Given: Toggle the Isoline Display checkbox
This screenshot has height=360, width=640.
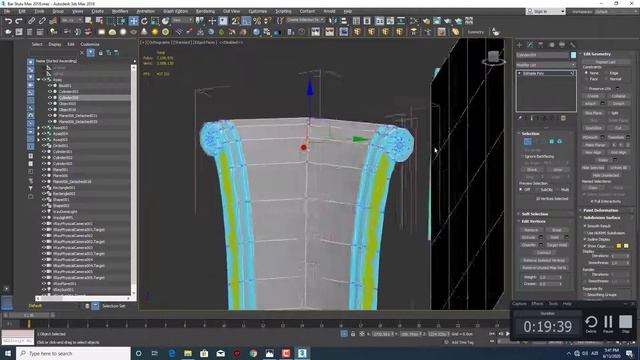Looking at the screenshot, I should click(x=585, y=239).
